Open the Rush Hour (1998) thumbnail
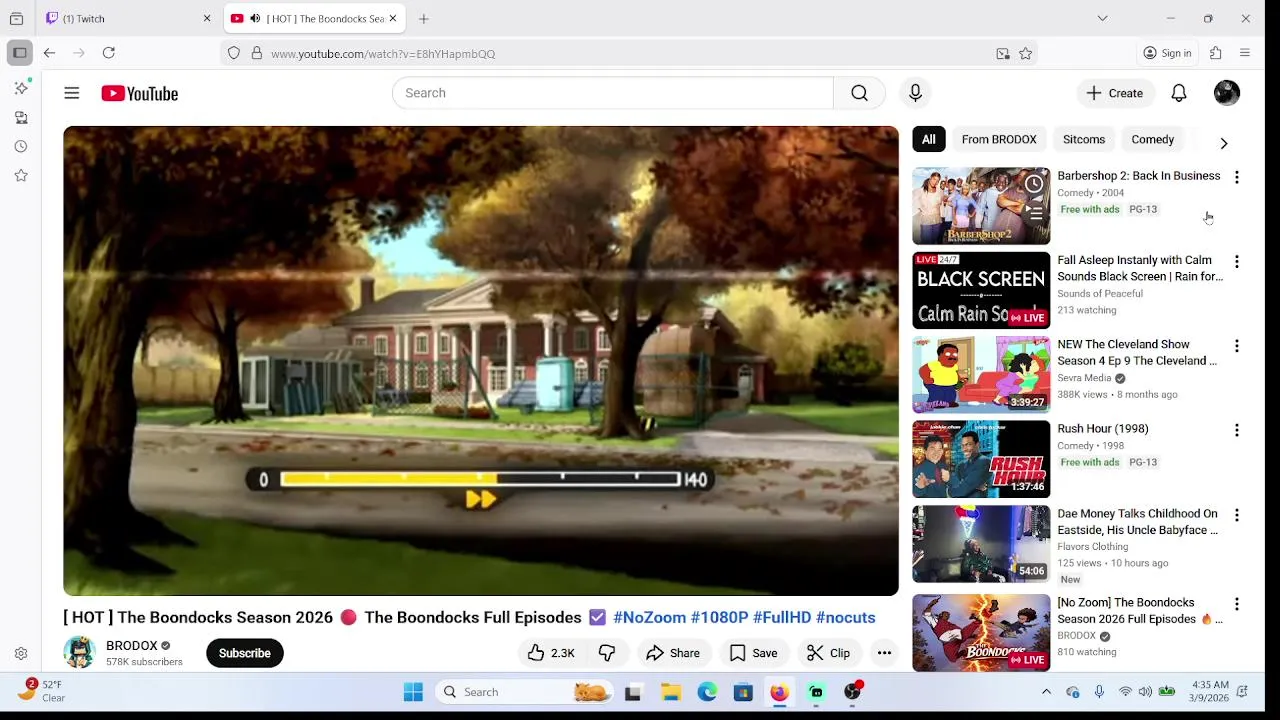Viewport: 1280px width, 720px height. (981, 459)
